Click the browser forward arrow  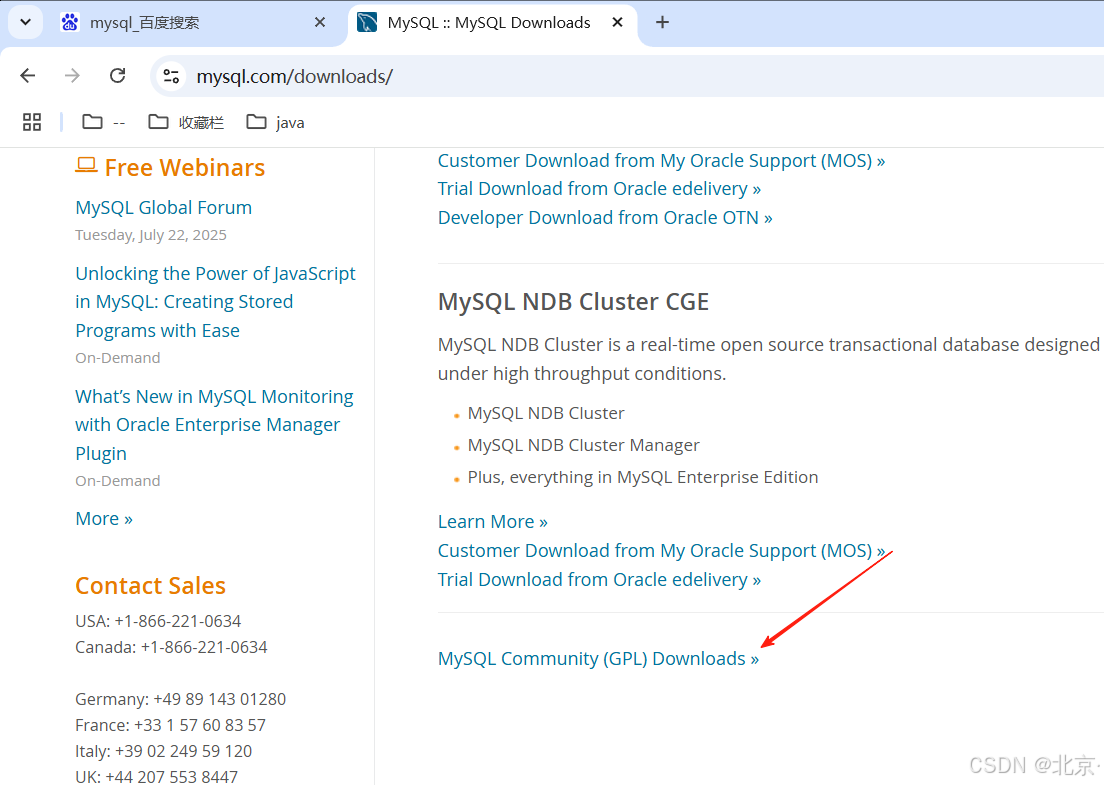[72, 75]
